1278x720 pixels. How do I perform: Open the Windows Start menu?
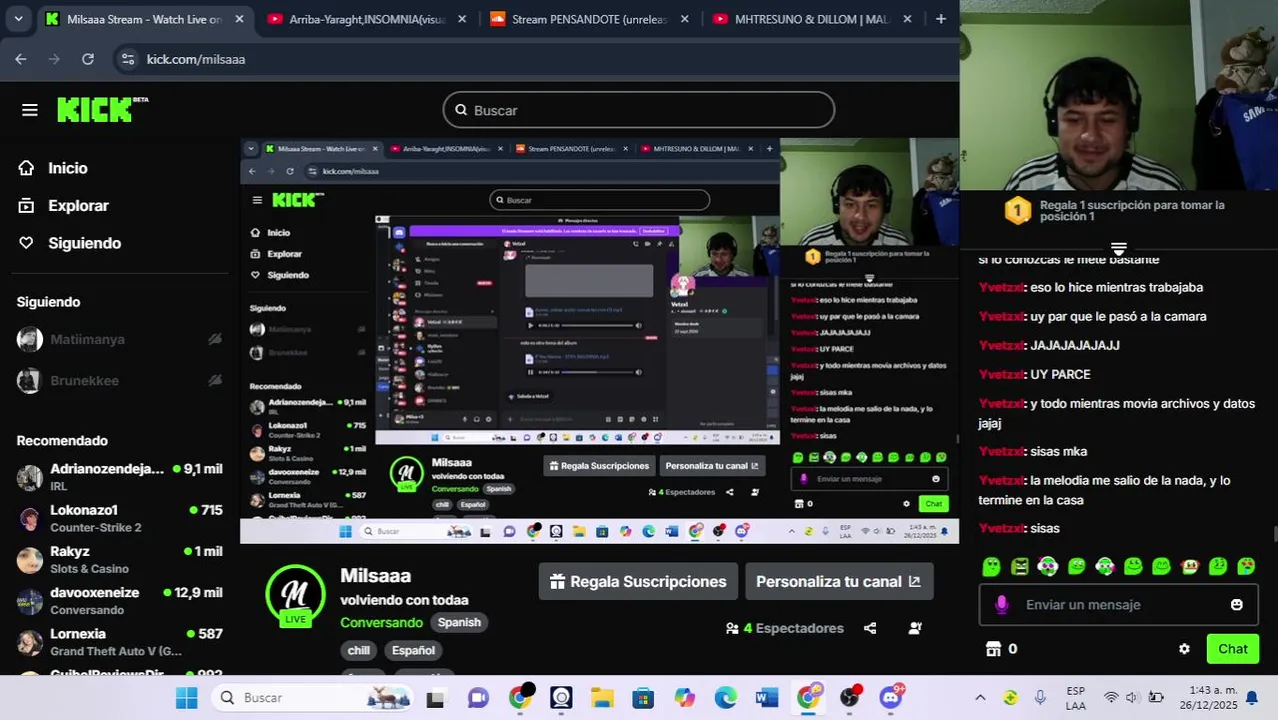point(186,697)
